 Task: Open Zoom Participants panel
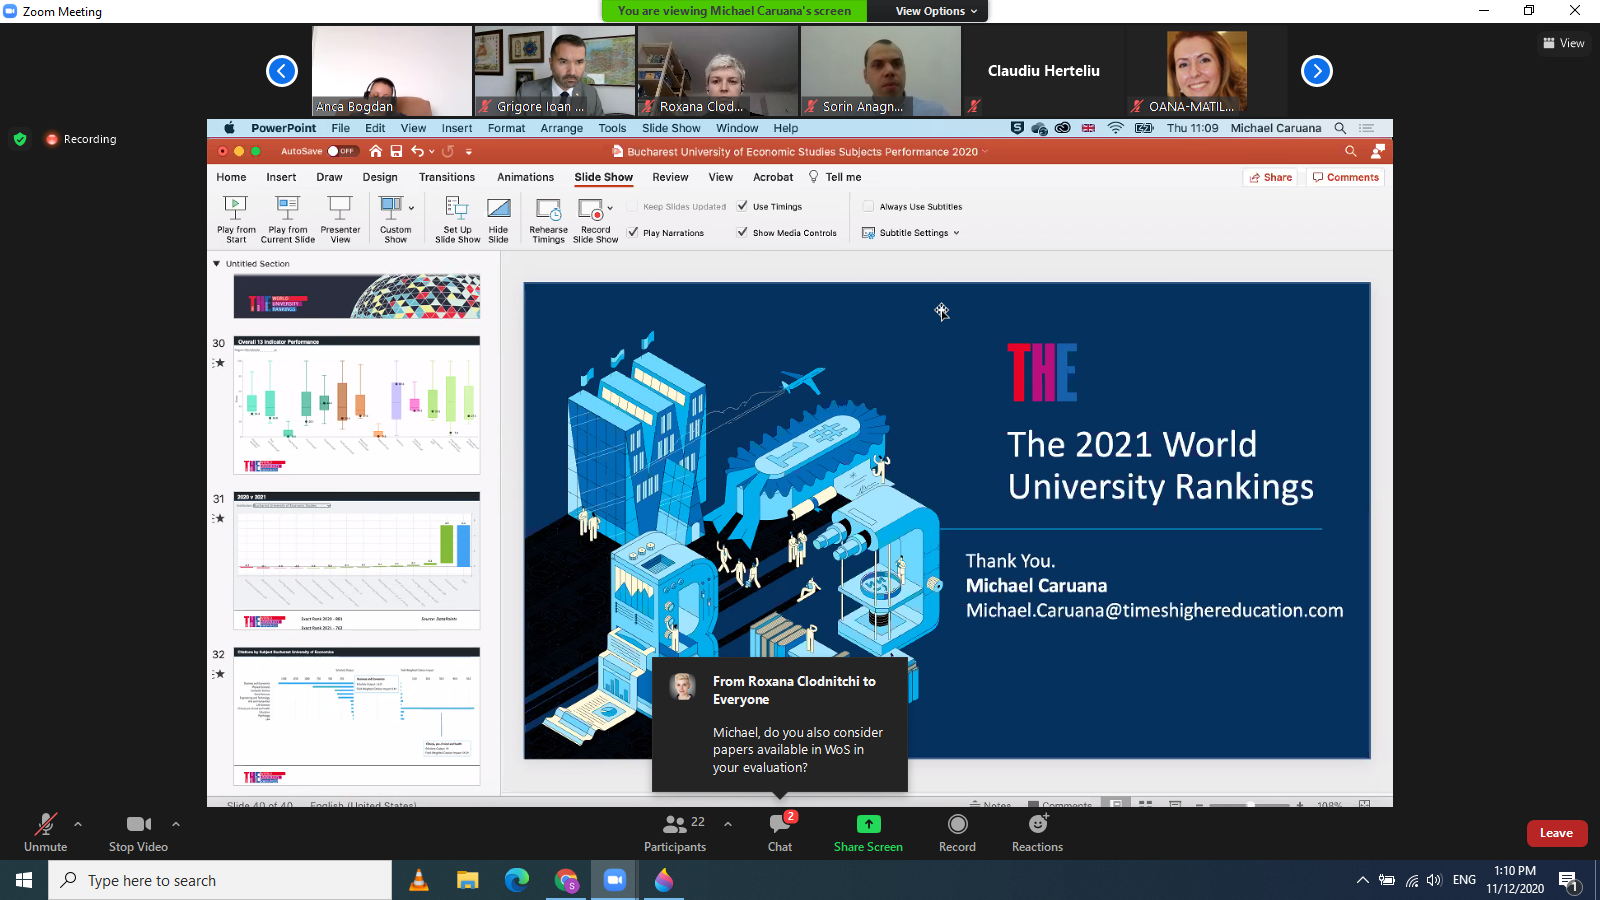pos(675,832)
